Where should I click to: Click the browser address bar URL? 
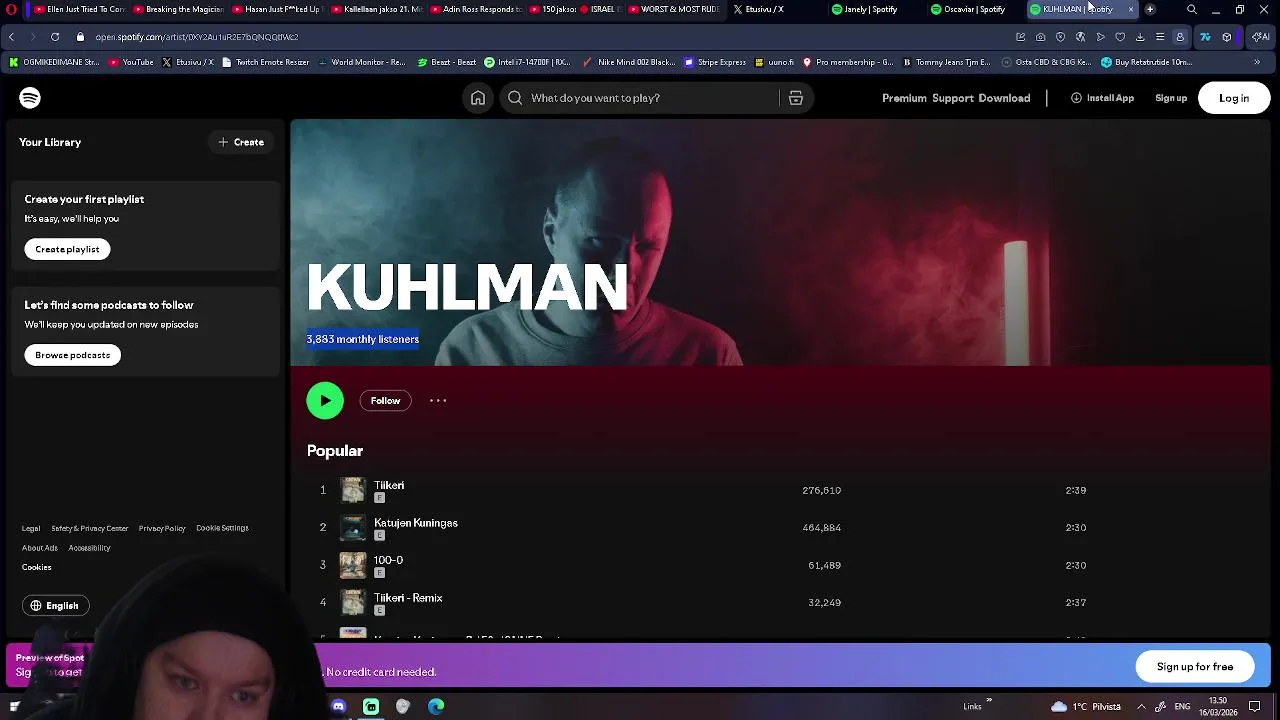(x=197, y=37)
